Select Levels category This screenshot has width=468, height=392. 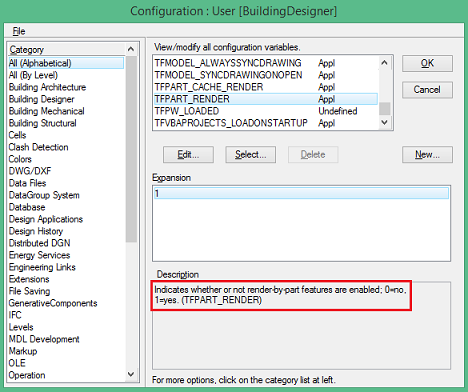66,327
